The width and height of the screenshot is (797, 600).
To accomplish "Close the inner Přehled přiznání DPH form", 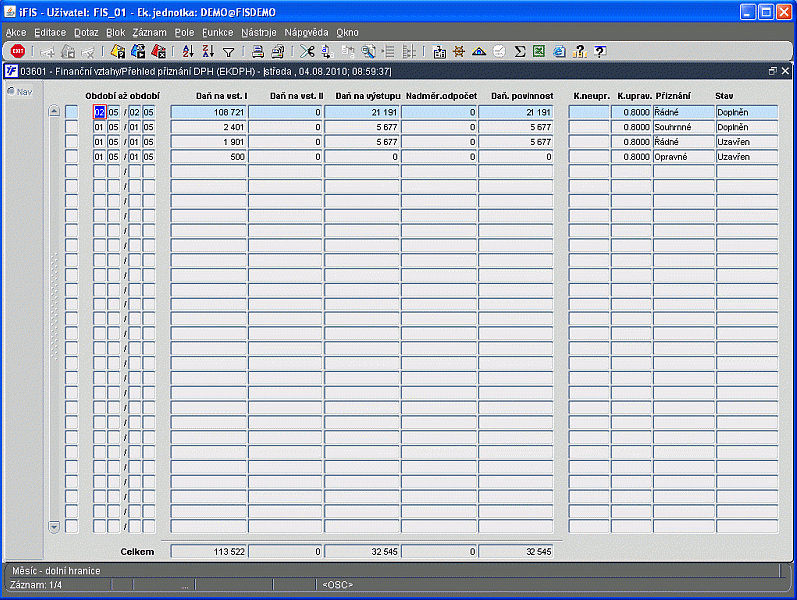I will click(785, 71).
